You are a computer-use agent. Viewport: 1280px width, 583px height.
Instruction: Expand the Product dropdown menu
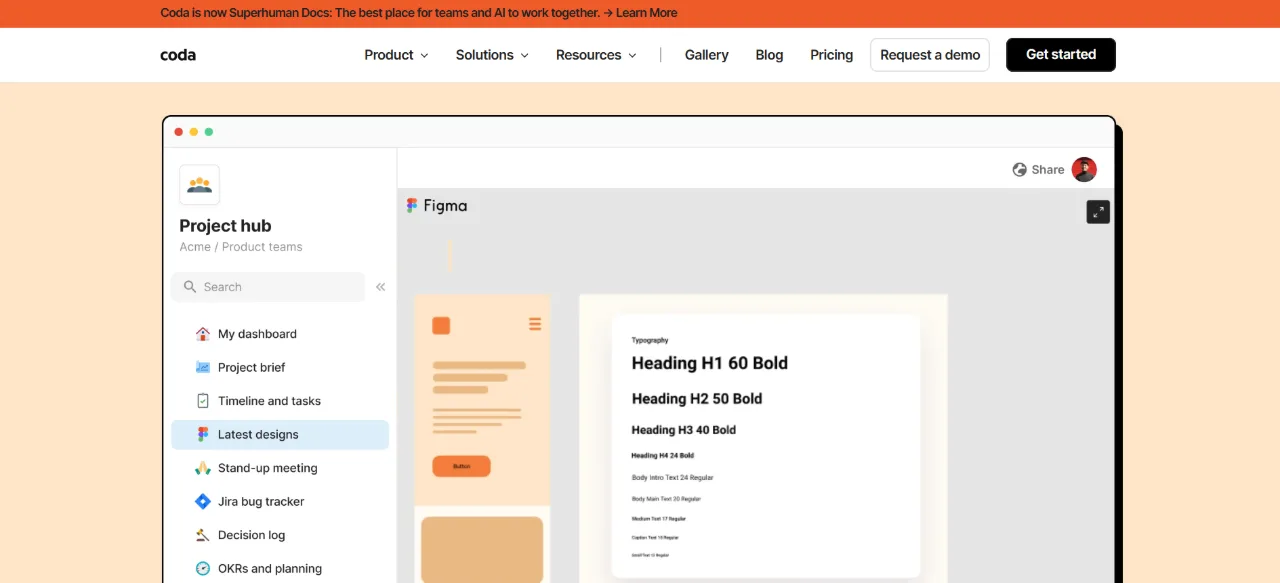tap(396, 55)
